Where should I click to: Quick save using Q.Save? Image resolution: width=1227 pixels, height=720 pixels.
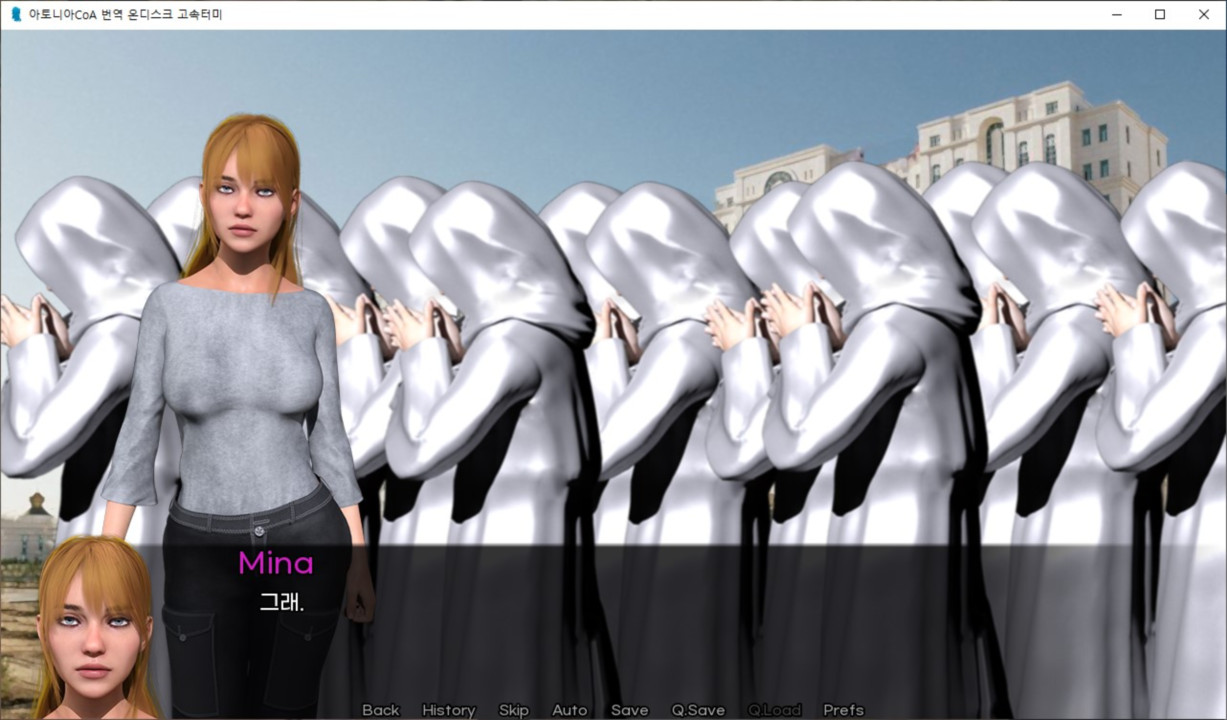[697, 710]
